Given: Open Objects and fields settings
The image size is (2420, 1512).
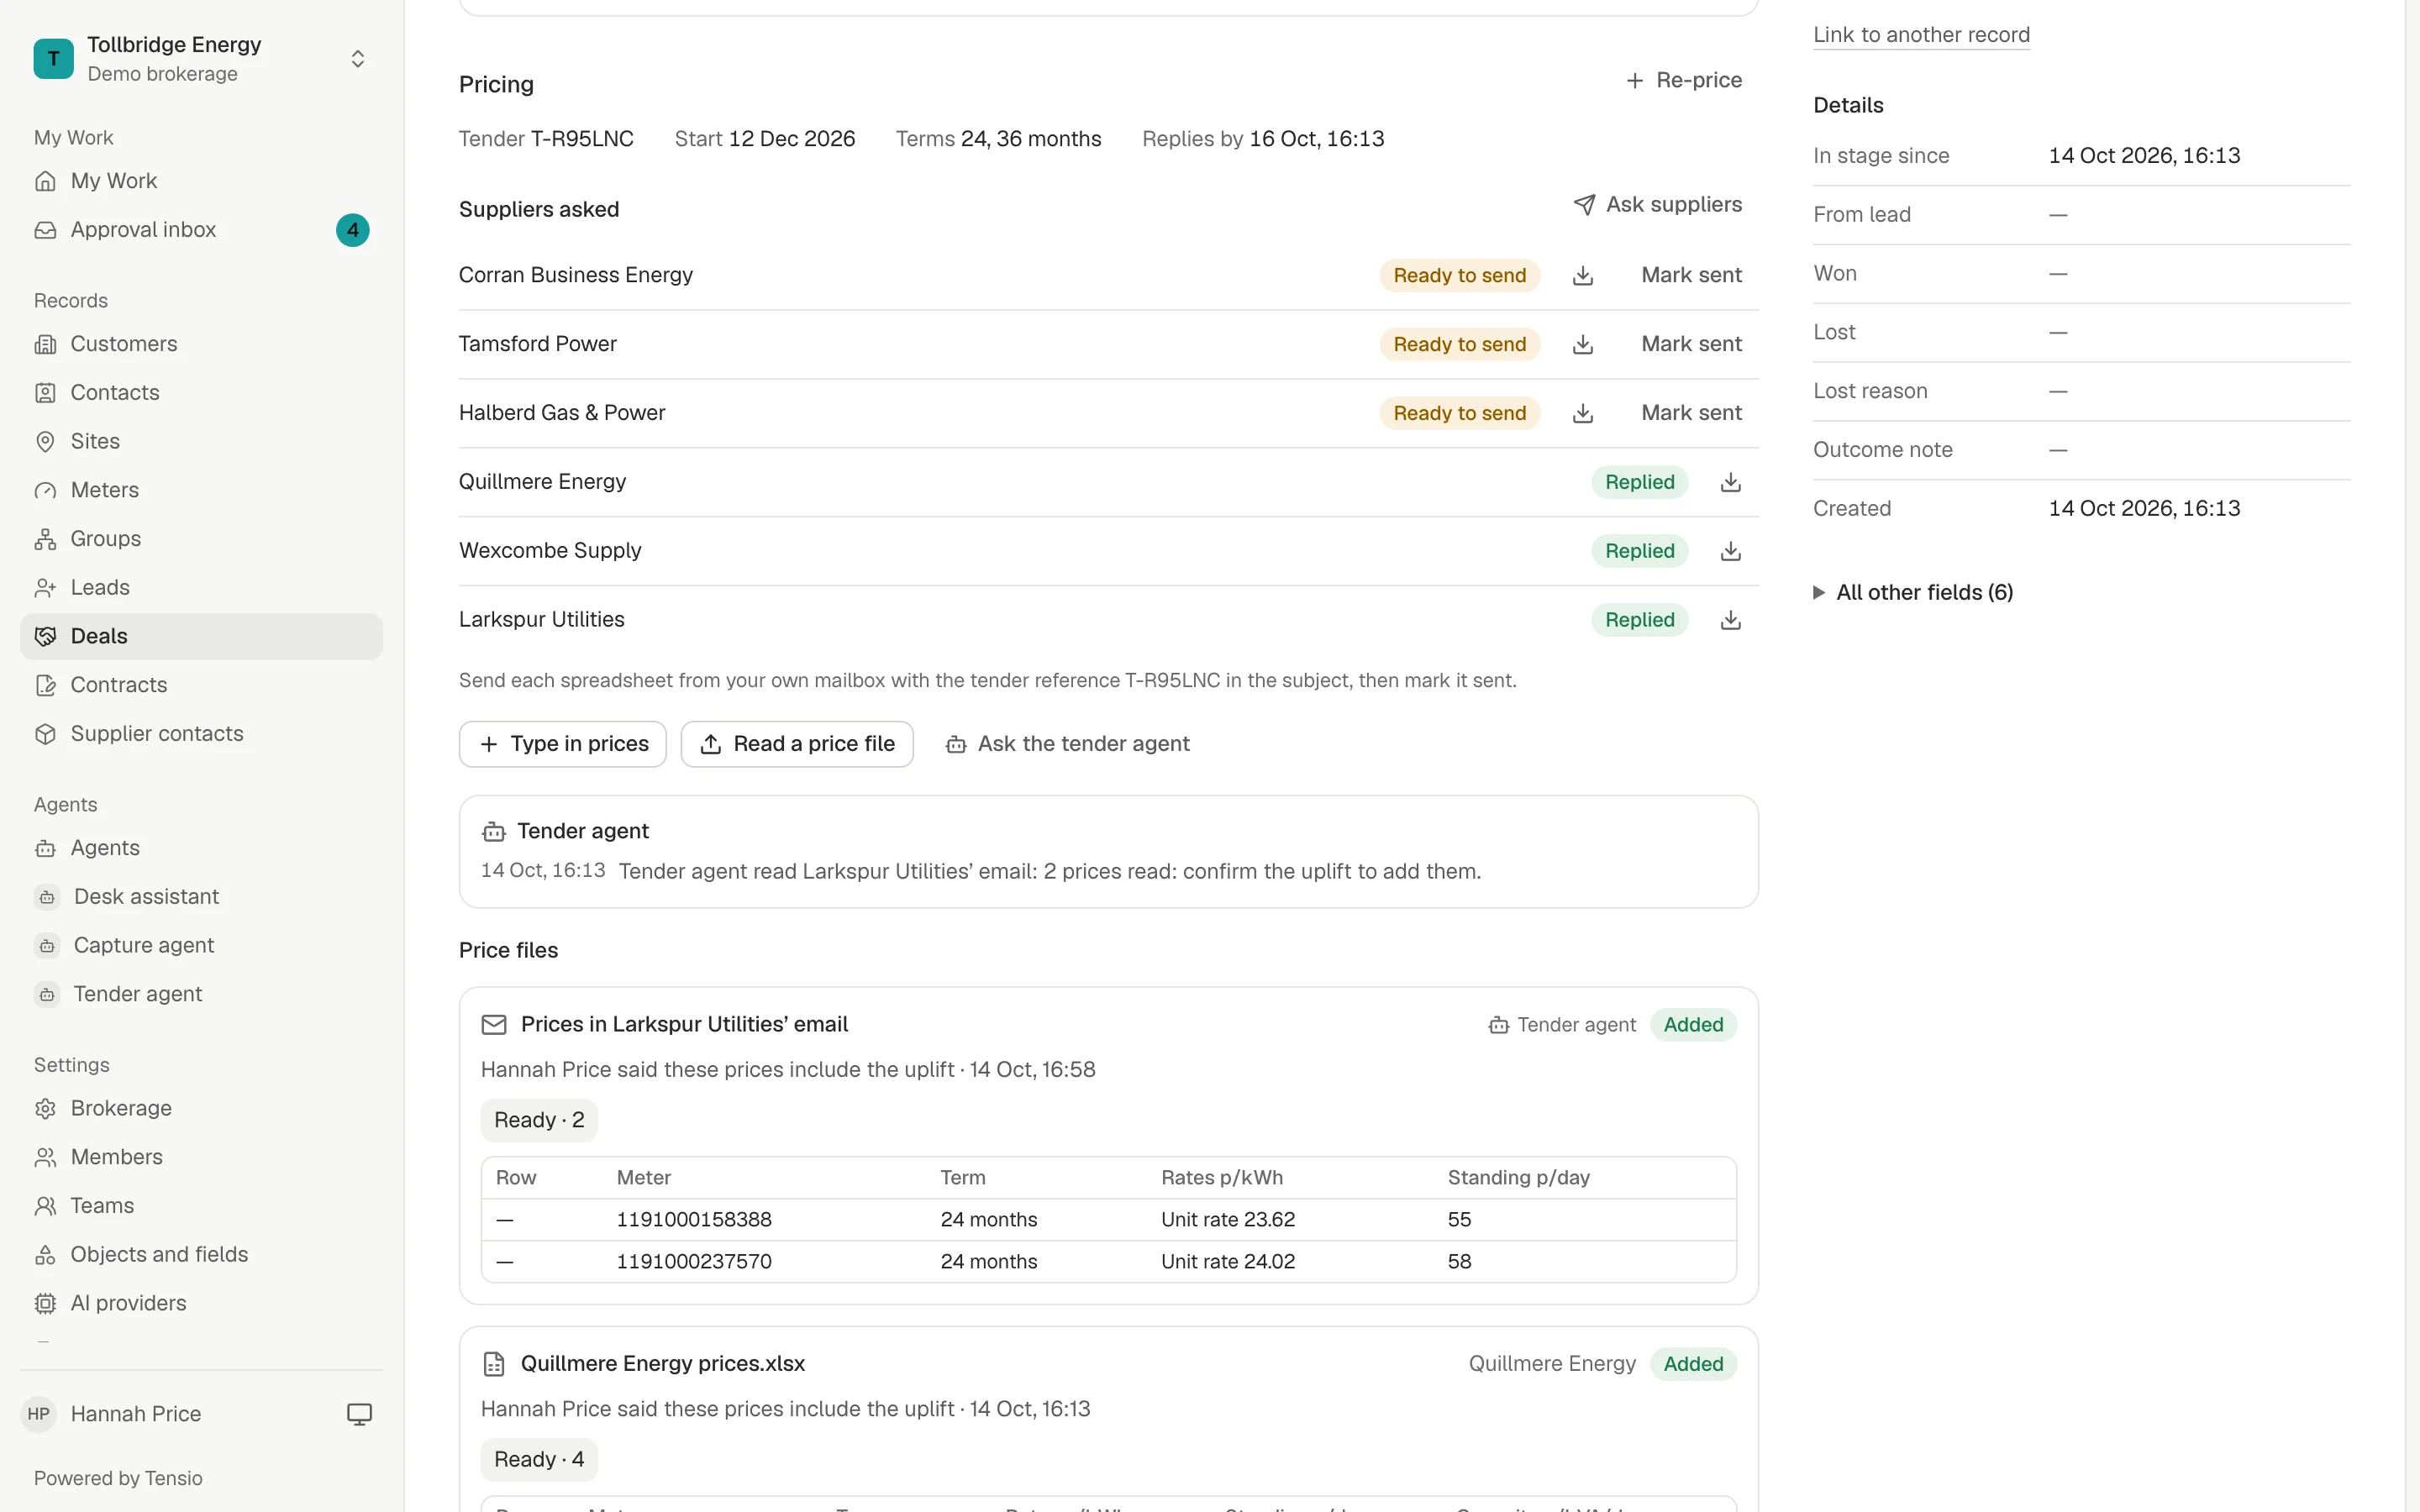Looking at the screenshot, I should tap(201, 1254).
